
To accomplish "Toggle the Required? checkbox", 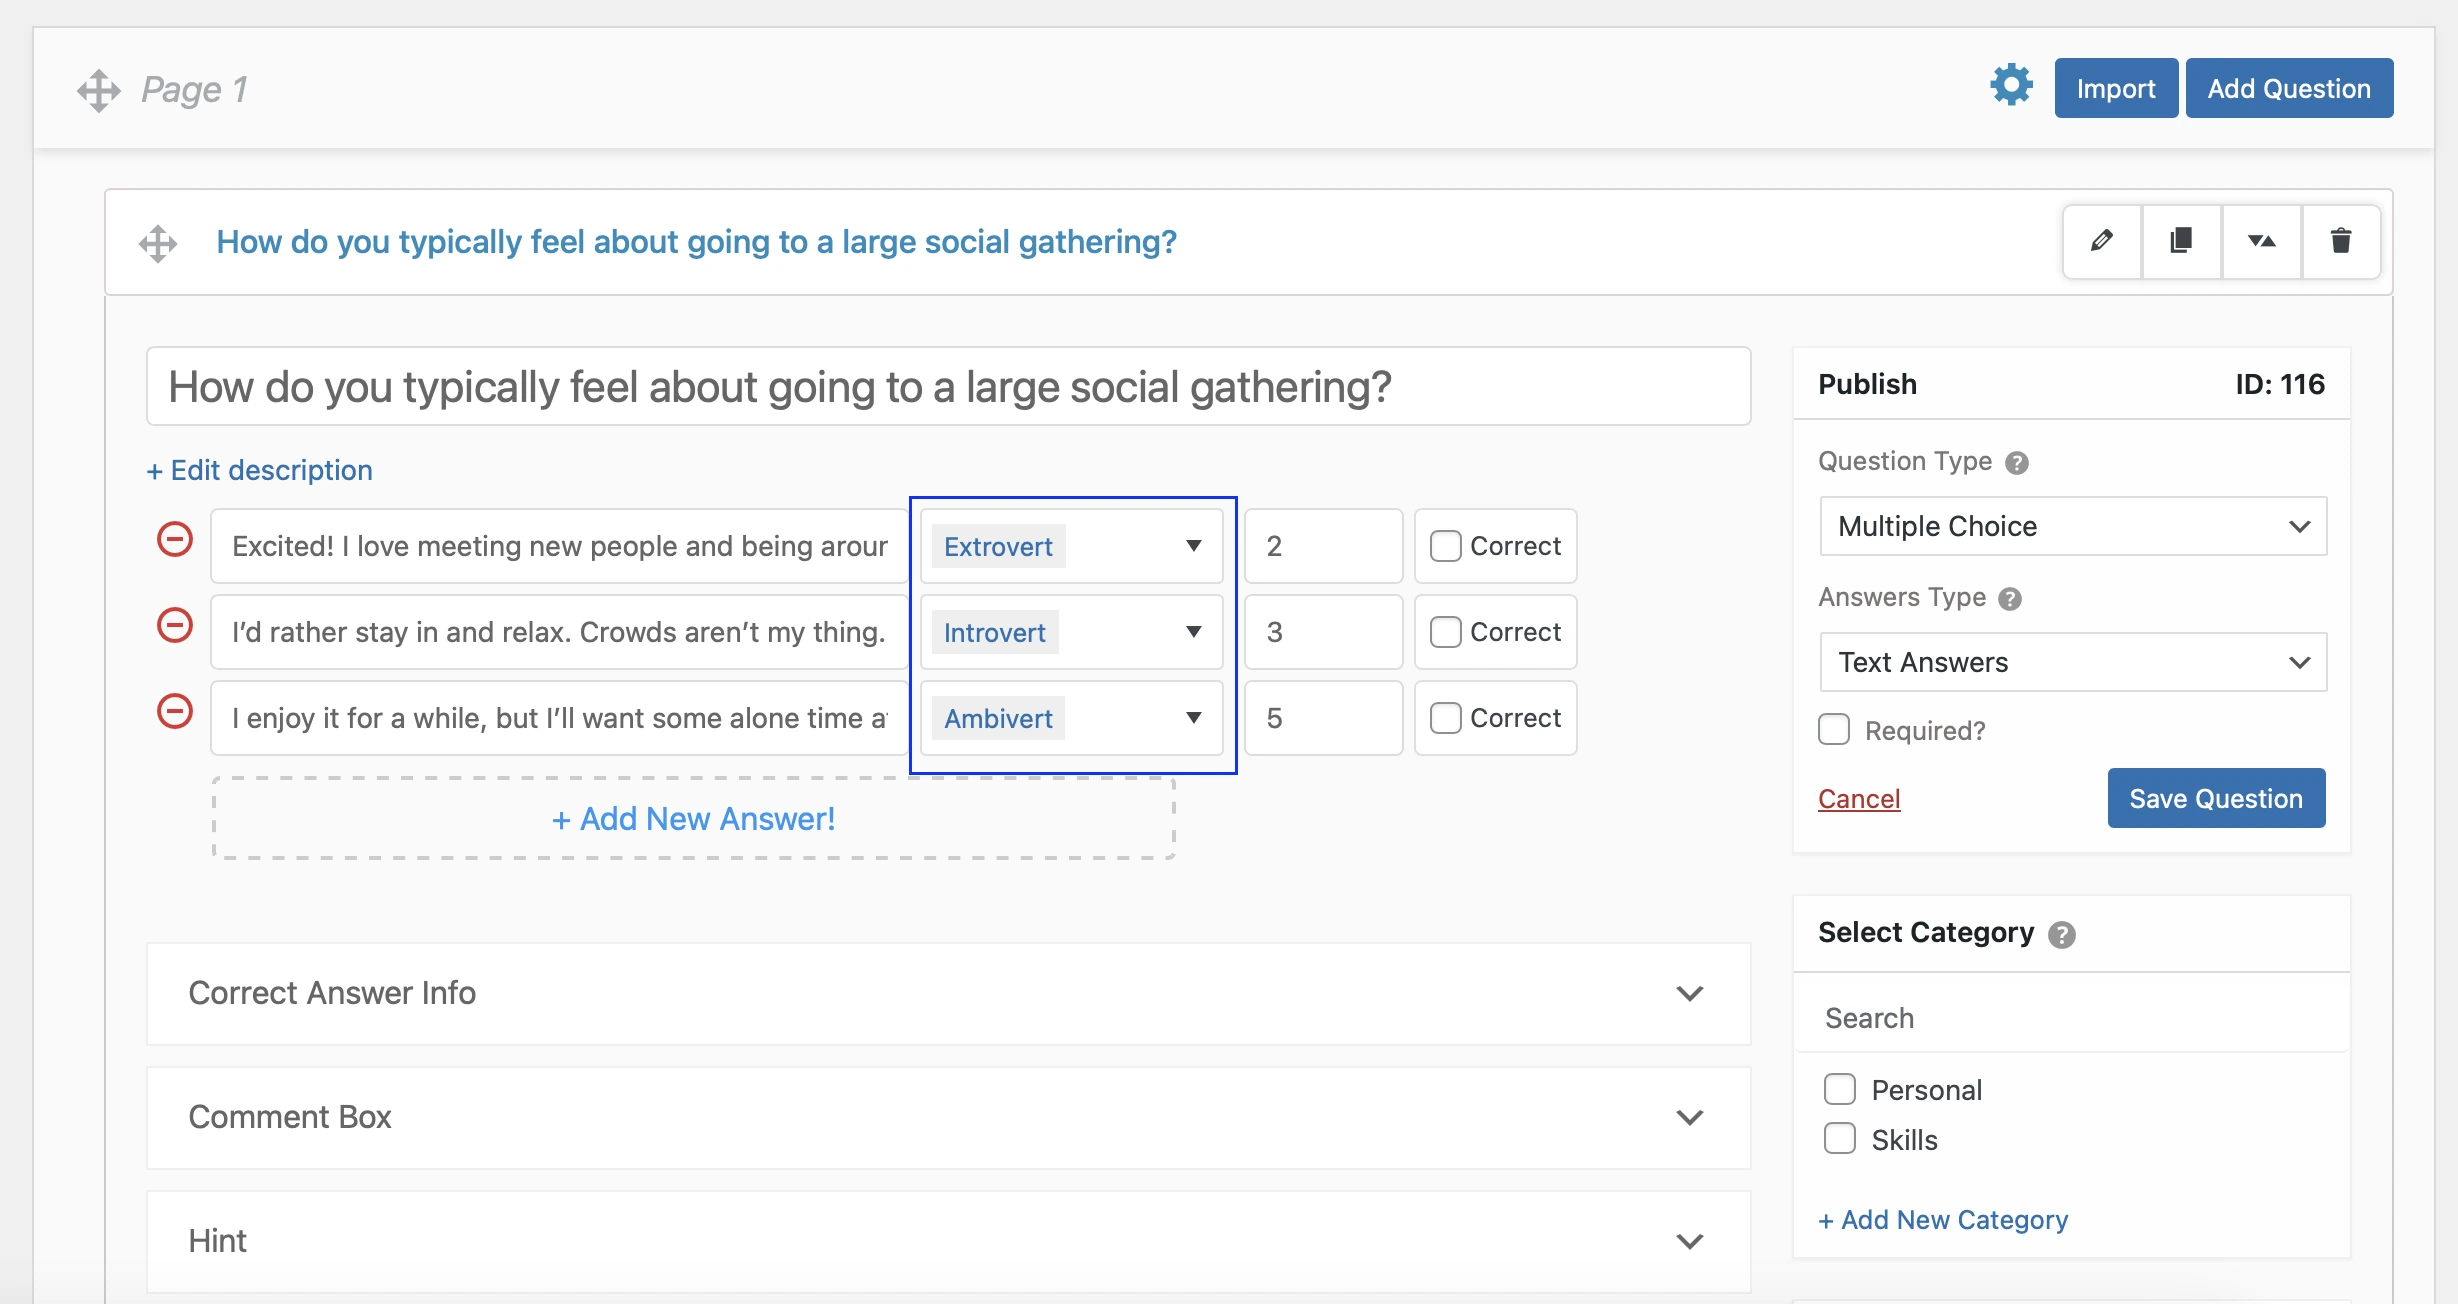I will [1834, 730].
